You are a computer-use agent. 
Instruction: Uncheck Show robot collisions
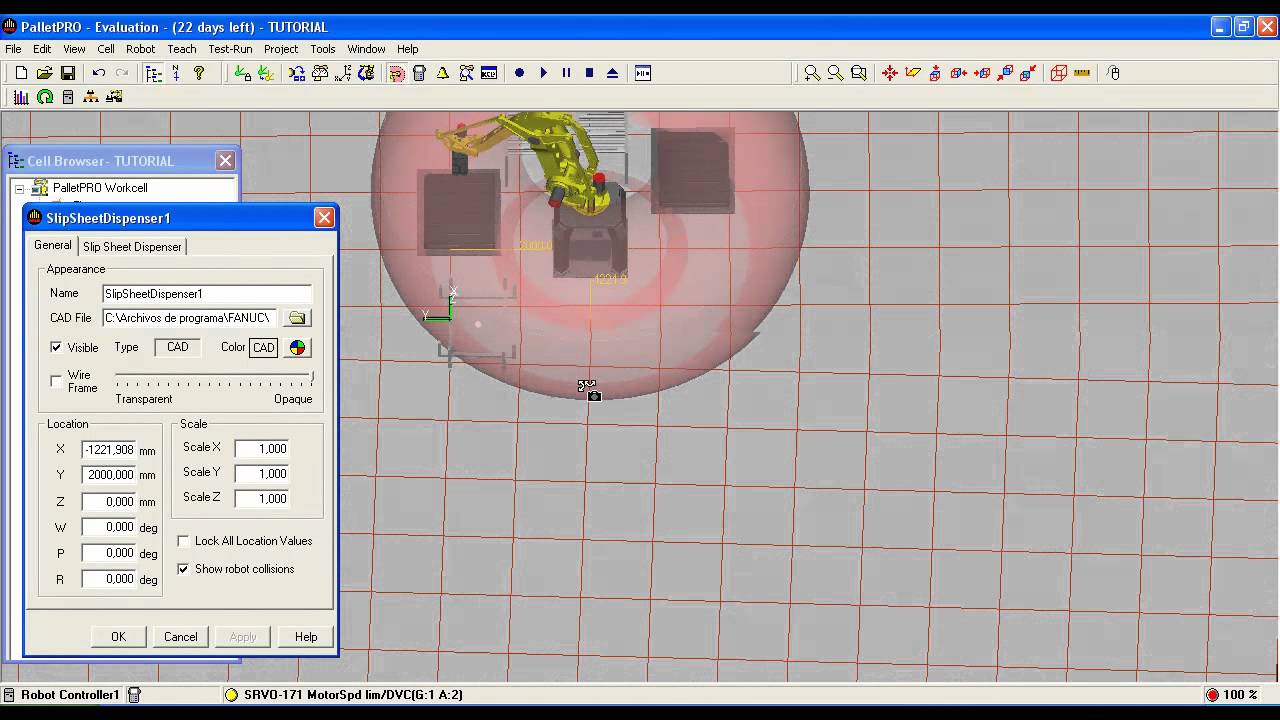[x=183, y=569]
